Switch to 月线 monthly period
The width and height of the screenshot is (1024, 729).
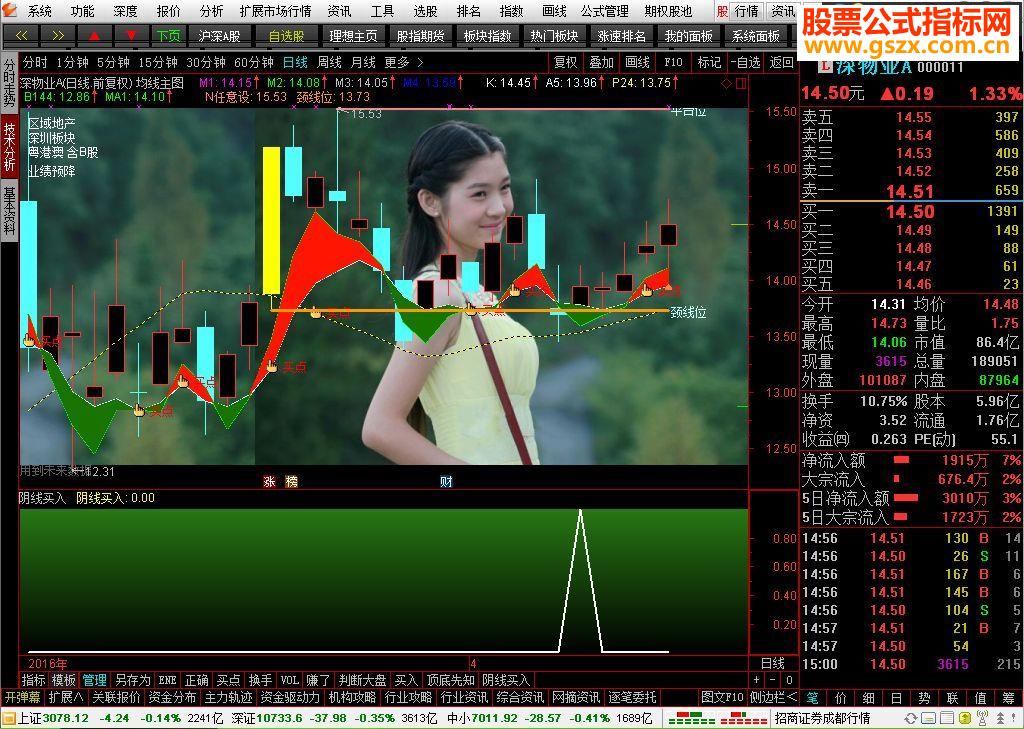363,62
